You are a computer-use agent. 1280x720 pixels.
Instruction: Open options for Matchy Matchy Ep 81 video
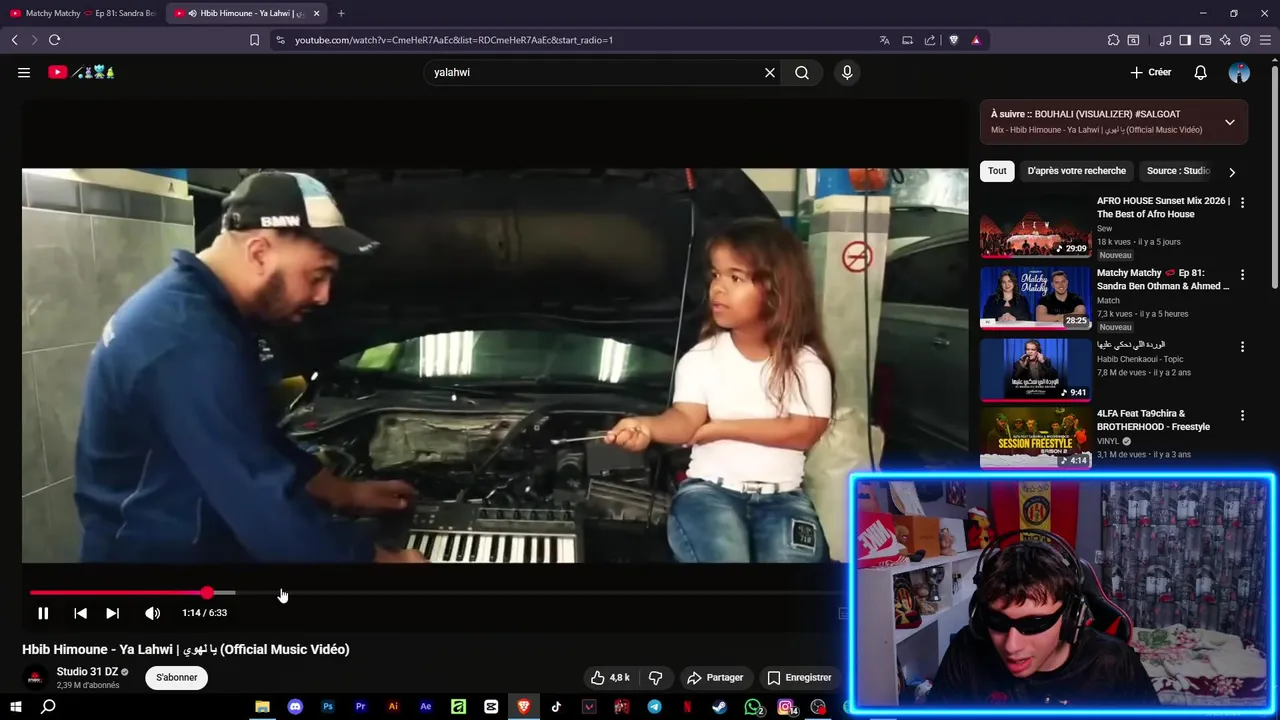[x=1242, y=274]
